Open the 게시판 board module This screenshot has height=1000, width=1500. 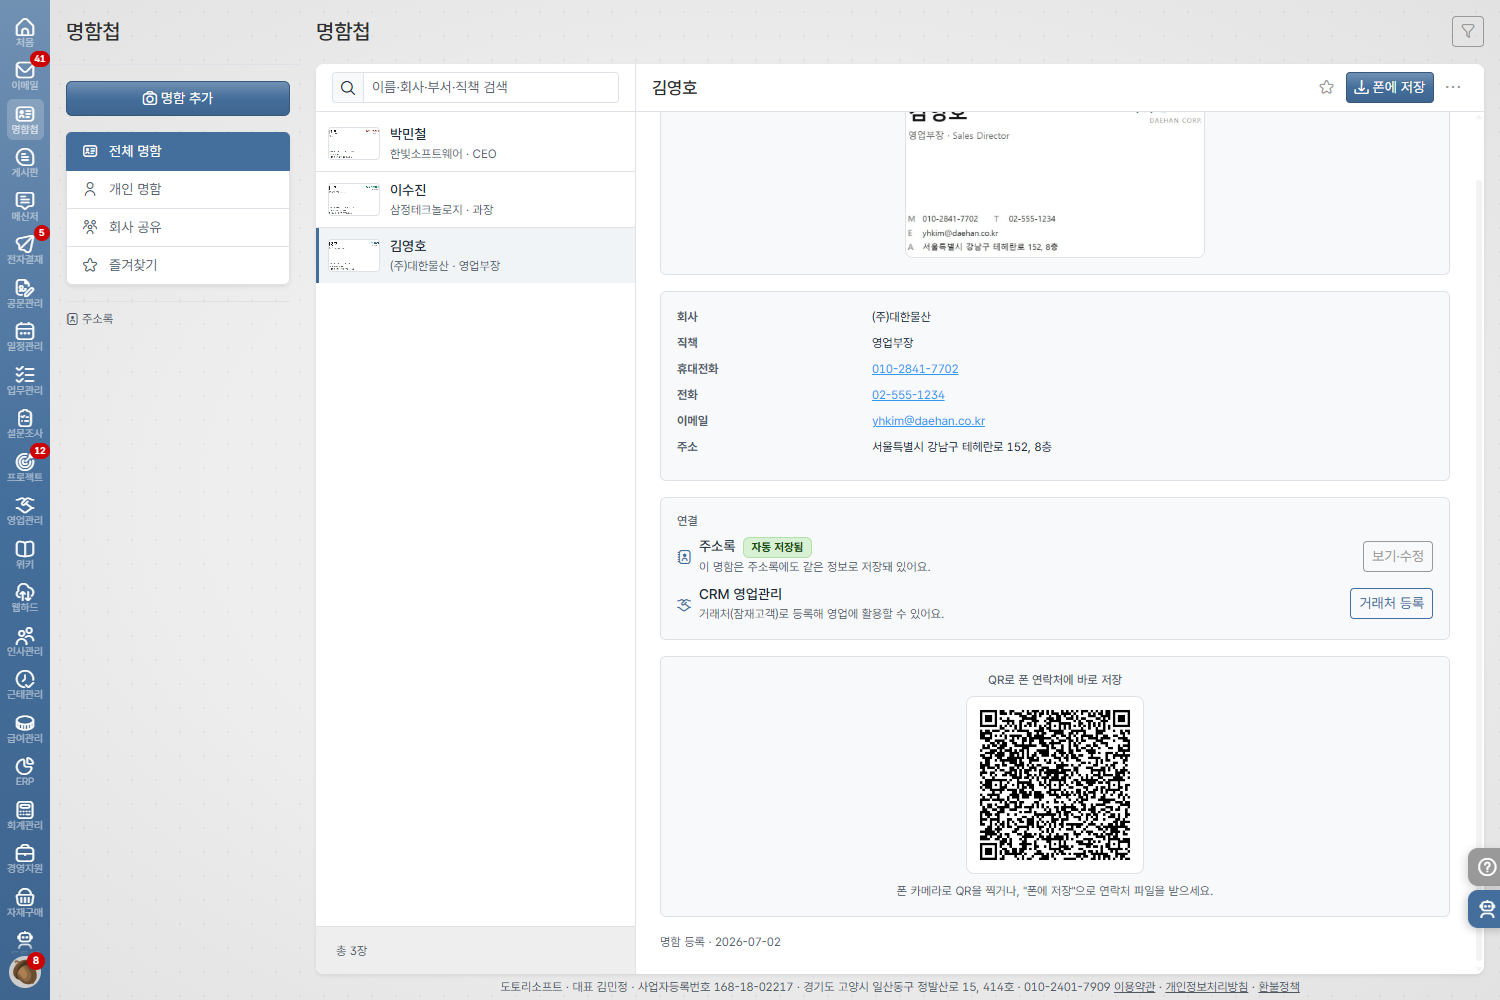[25, 162]
